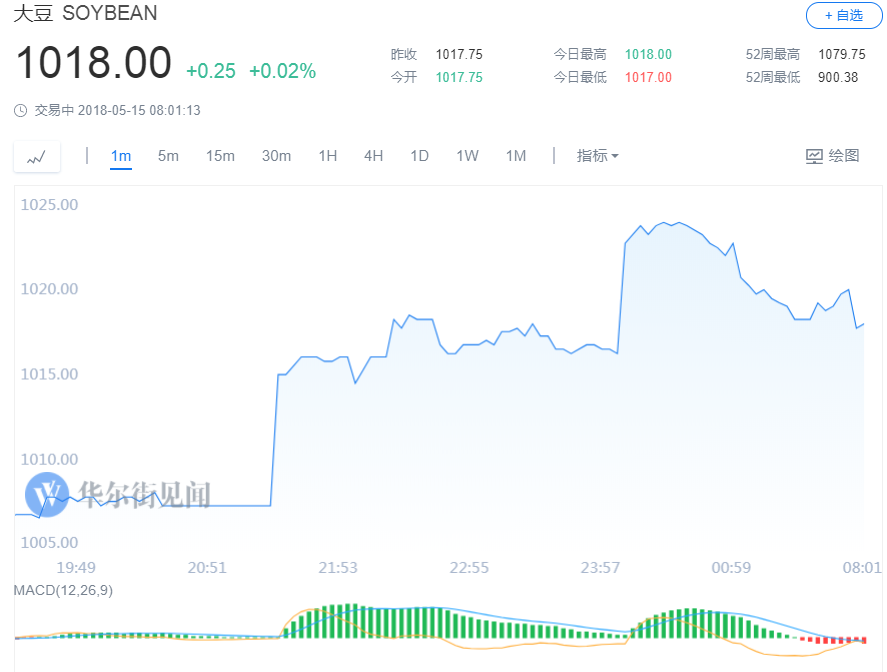Open the 1M monthly chart
The image size is (887, 672).
pyautogui.click(x=515, y=156)
